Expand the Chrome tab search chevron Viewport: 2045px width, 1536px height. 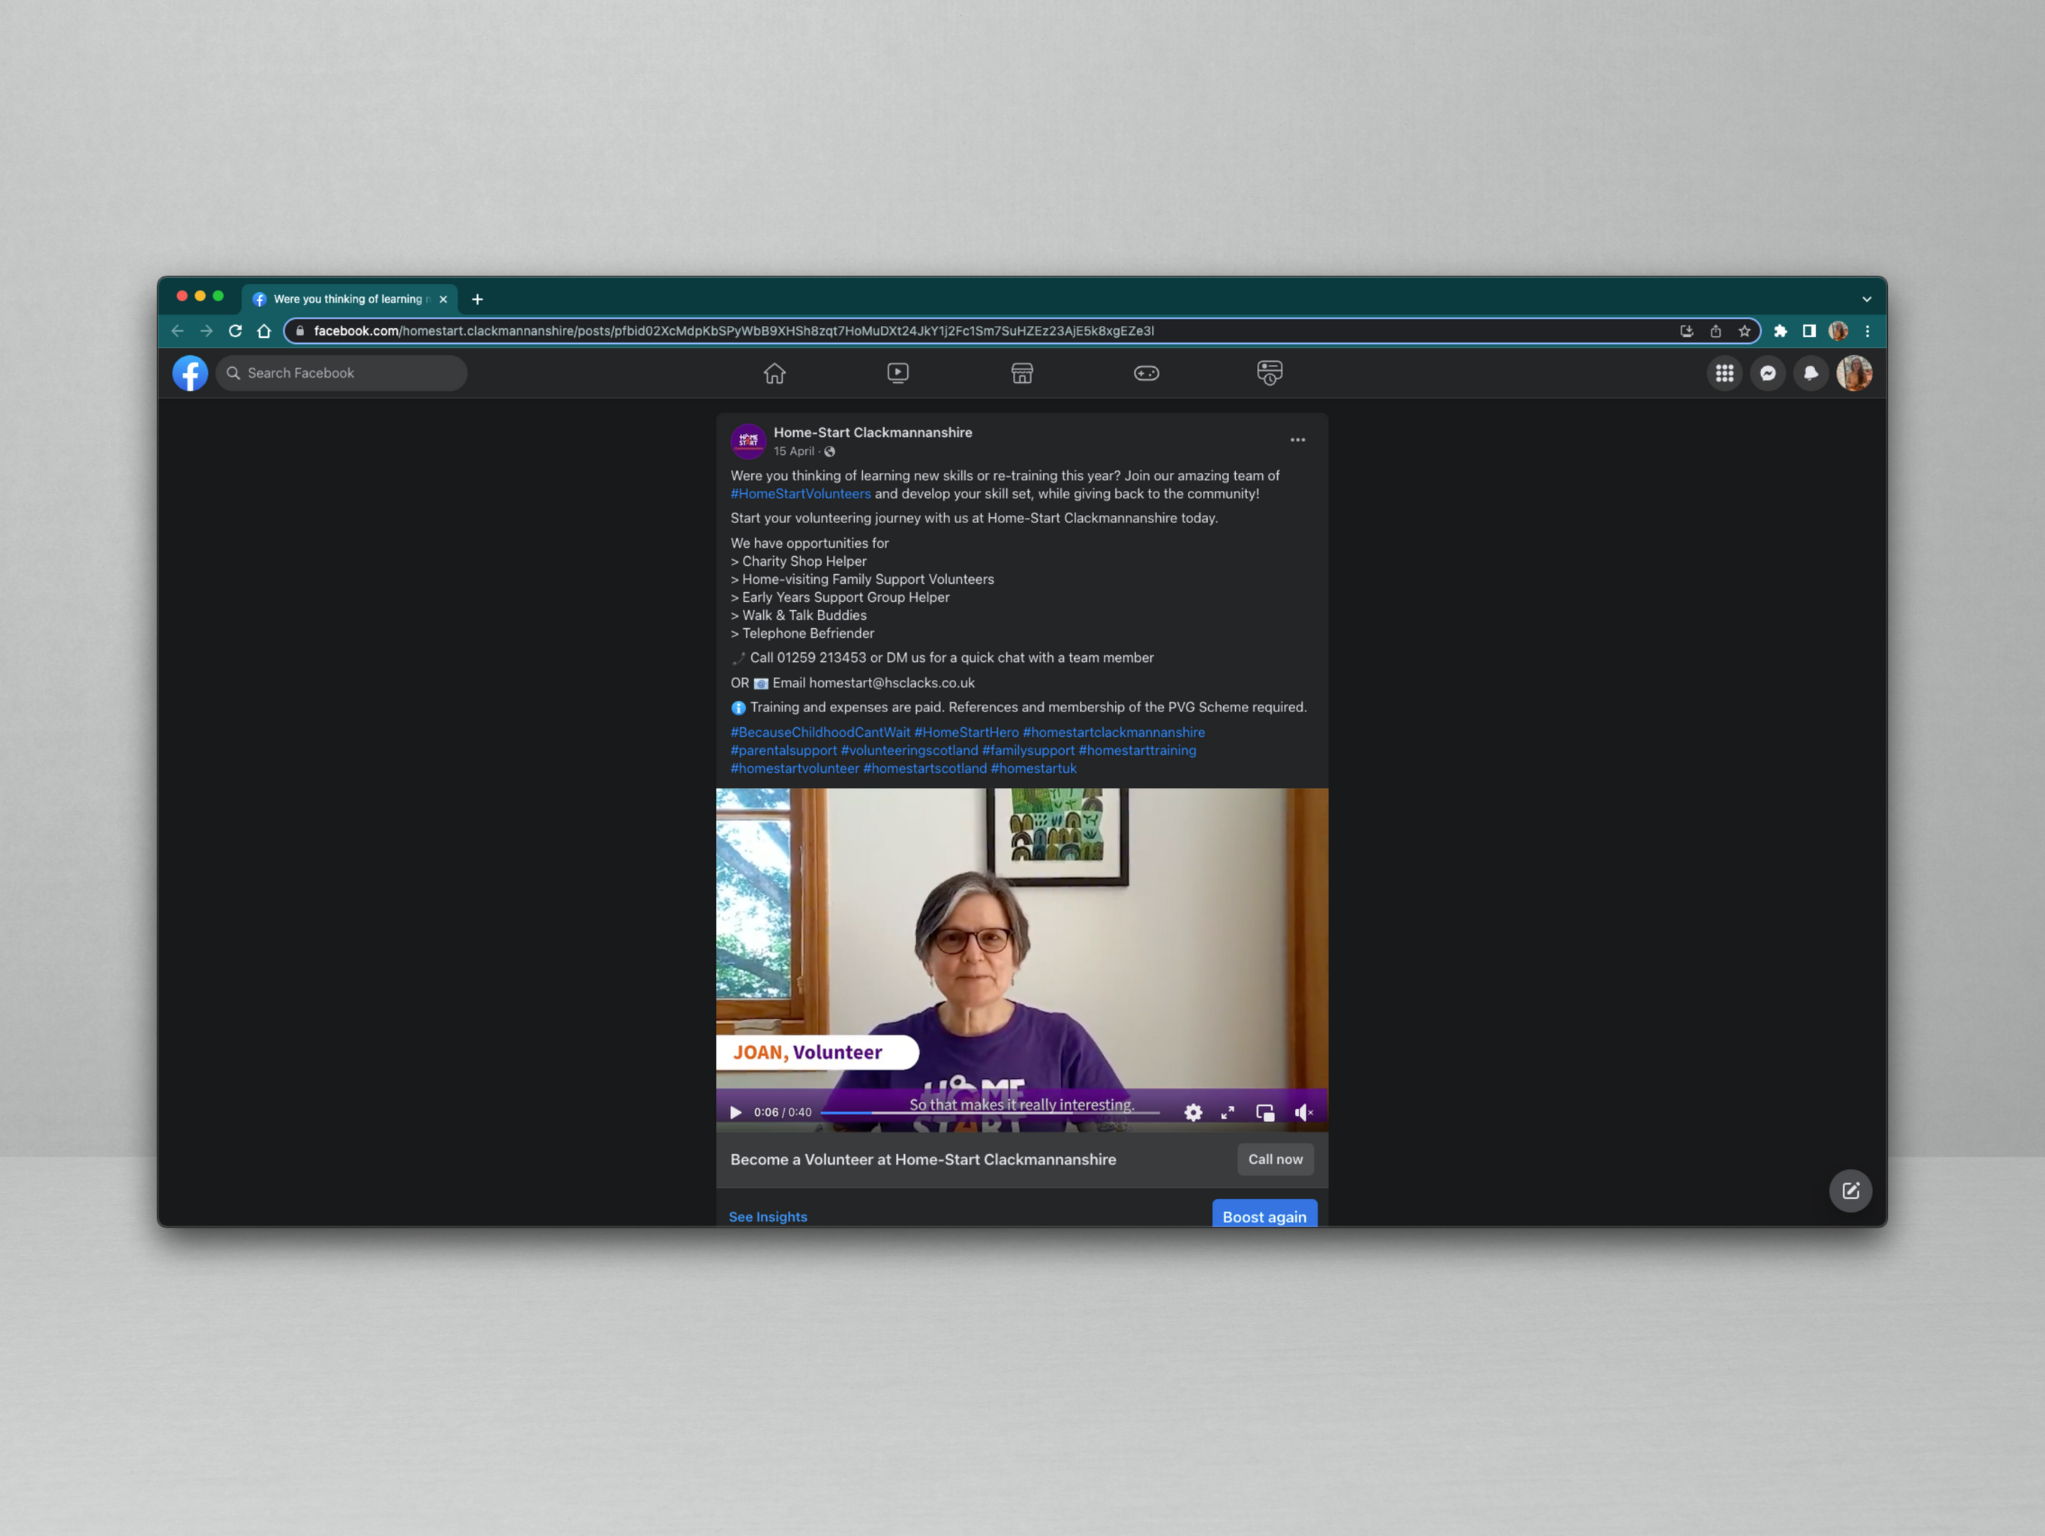(1866, 299)
